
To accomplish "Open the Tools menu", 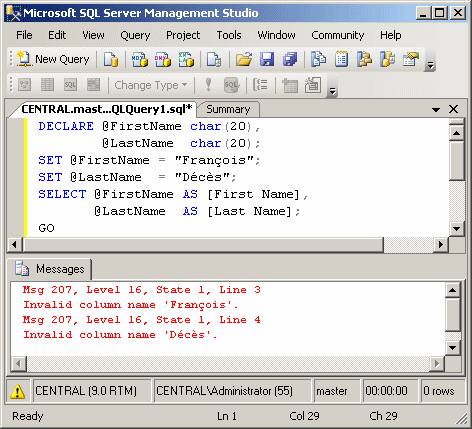I will pos(229,35).
